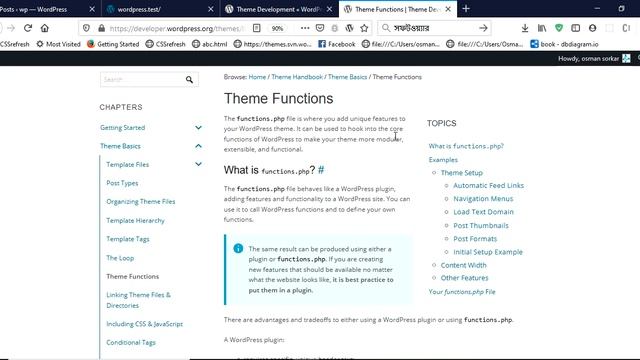
Task: Open the CSSrefresh bookmark with globe icon
Action: tap(165, 44)
